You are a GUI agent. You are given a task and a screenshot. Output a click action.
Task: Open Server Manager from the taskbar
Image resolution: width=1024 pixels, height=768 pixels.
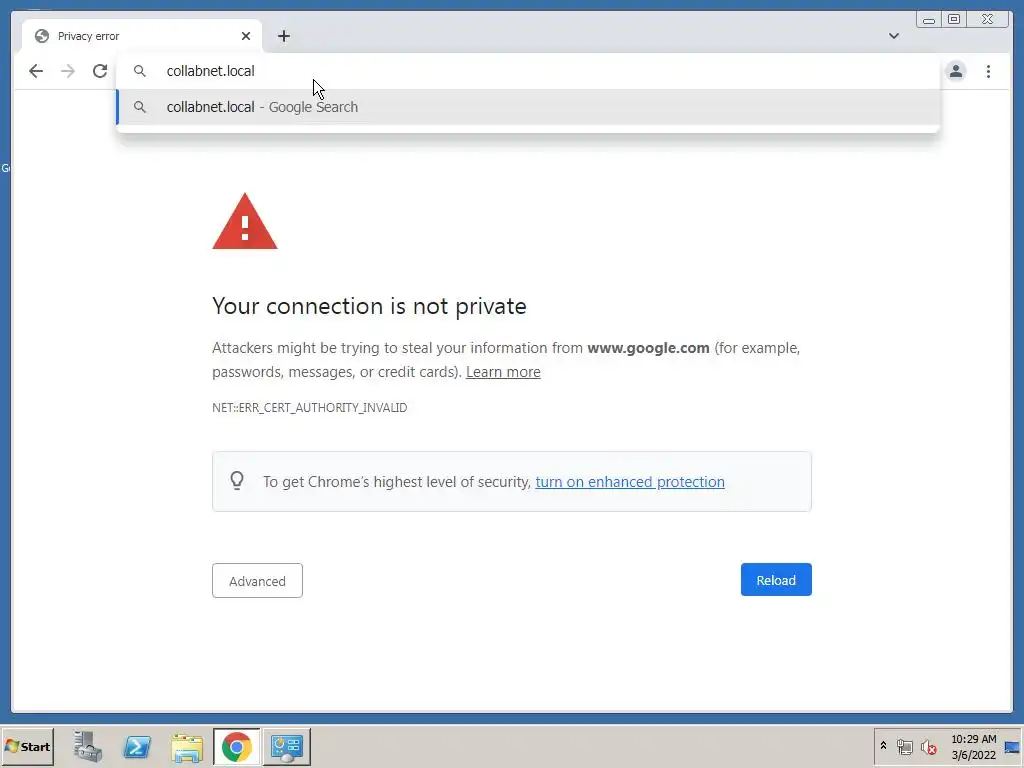tap(88, 746)
